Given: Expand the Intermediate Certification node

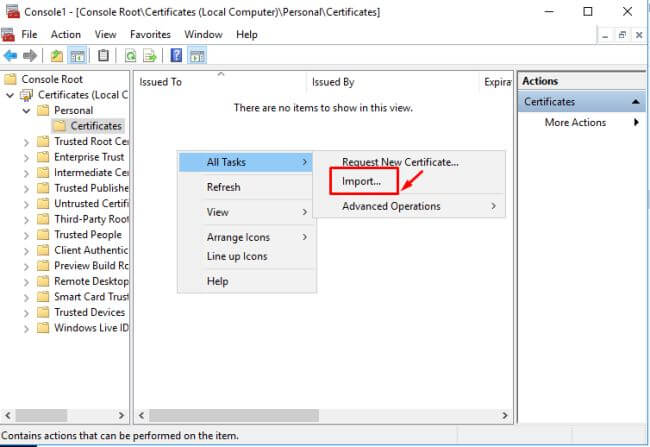Looking at the screenshot, I should (x=26, y=173).
